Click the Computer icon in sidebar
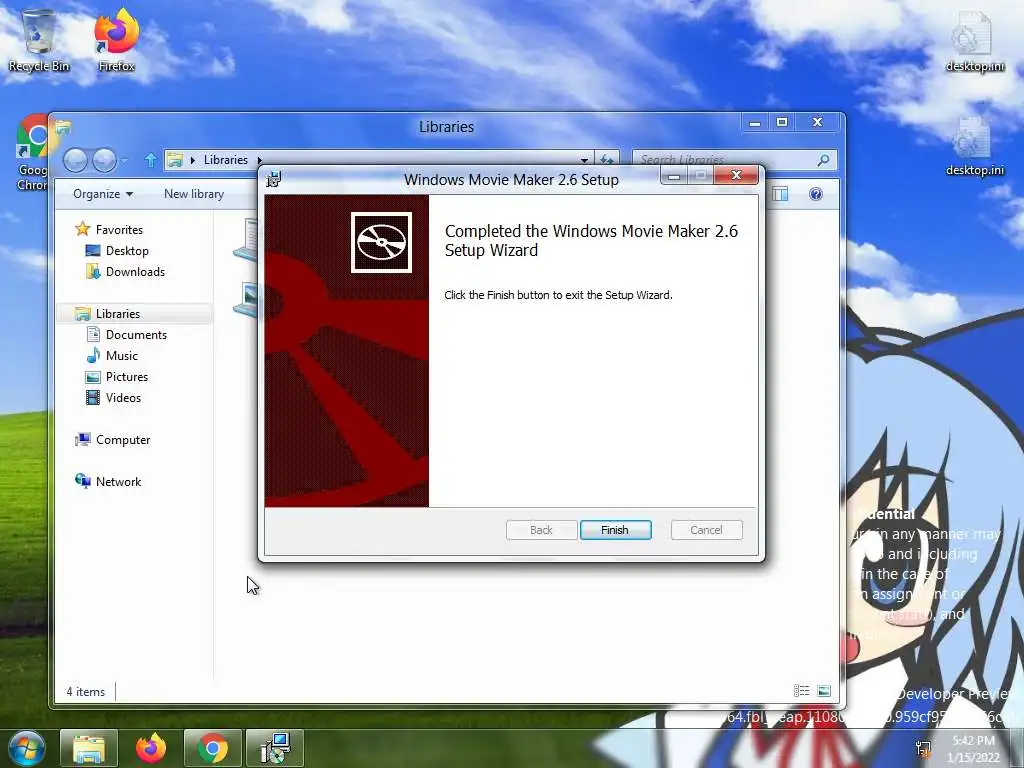The image size is (1024, 768). (x=83, y=440)
